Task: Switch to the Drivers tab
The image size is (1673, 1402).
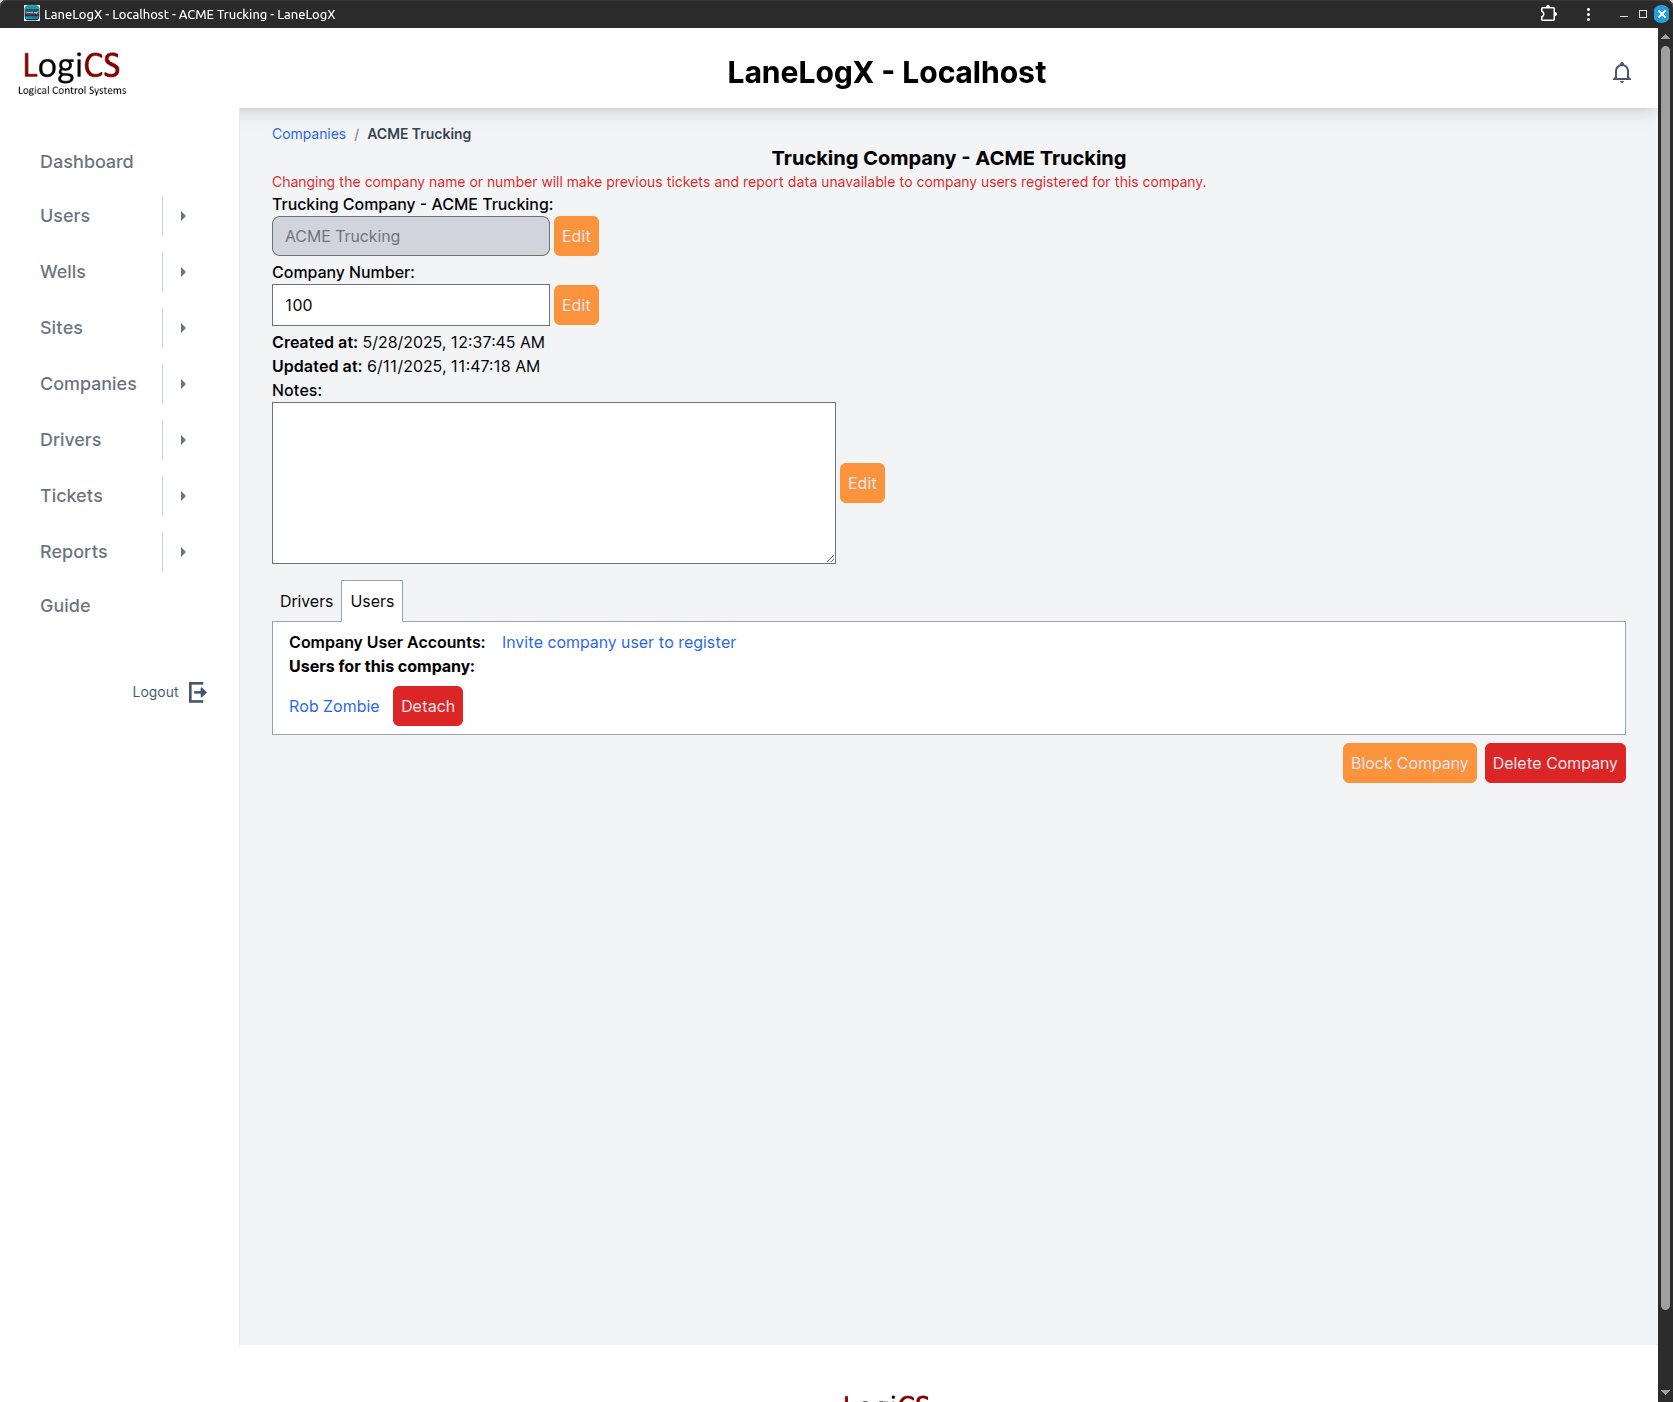Action: (306, 601)
